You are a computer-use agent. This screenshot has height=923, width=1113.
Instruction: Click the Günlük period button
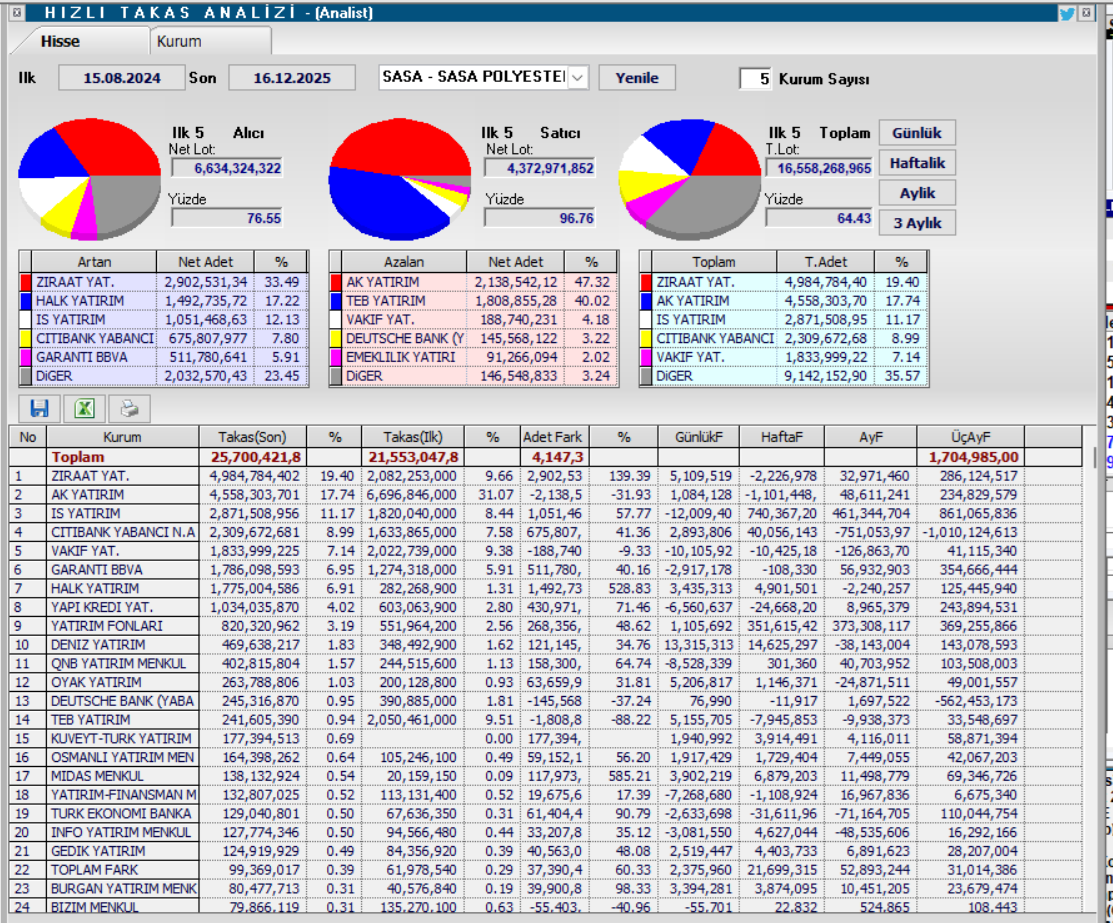pyautogui.click(x=916, y=133)
